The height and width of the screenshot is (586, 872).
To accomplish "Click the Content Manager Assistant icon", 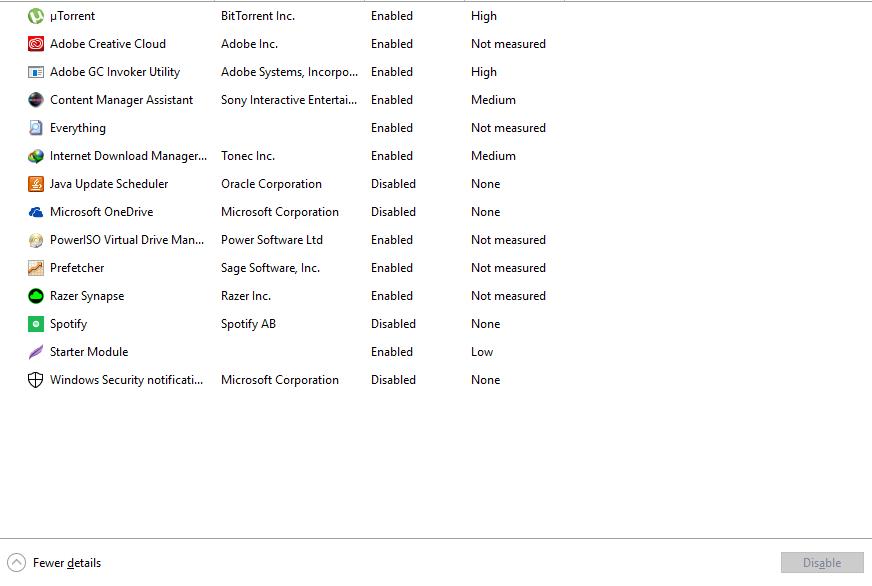I will [36, 100].
